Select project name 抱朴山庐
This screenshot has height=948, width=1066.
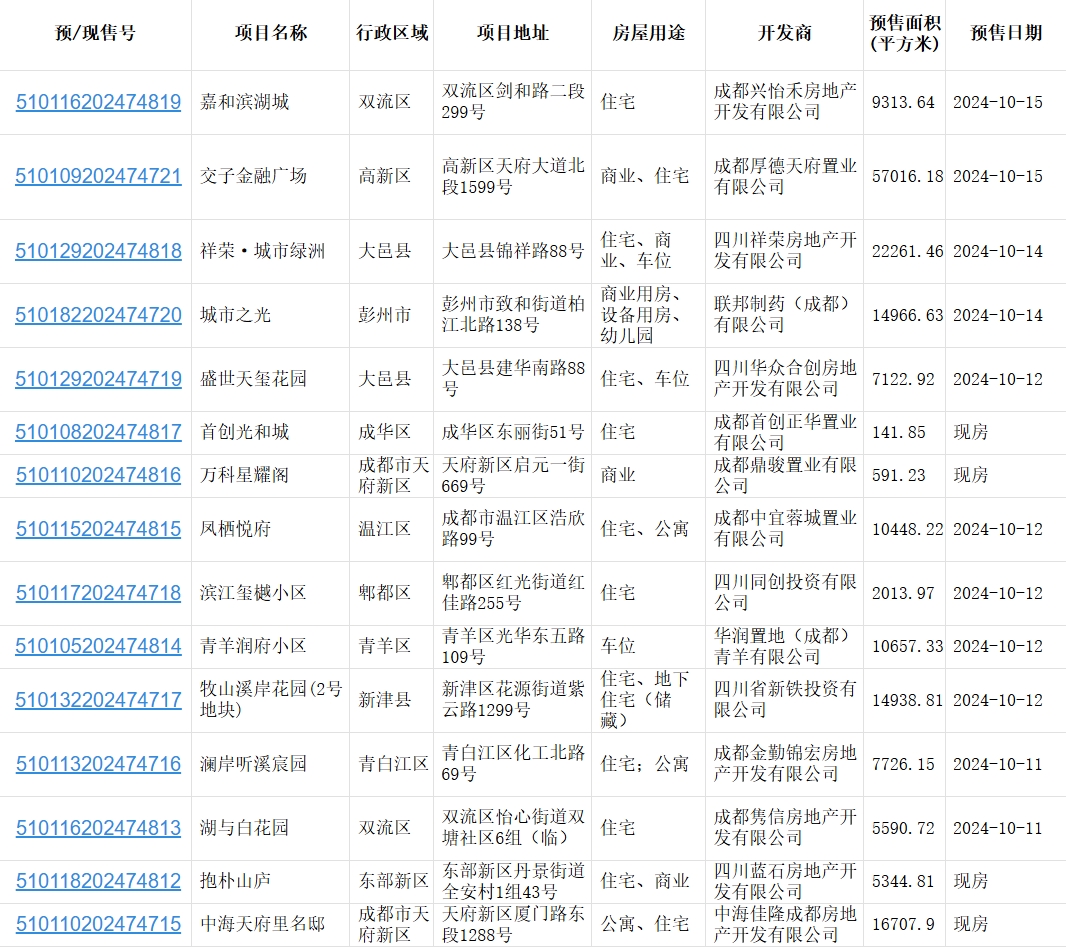coord(235,881)
